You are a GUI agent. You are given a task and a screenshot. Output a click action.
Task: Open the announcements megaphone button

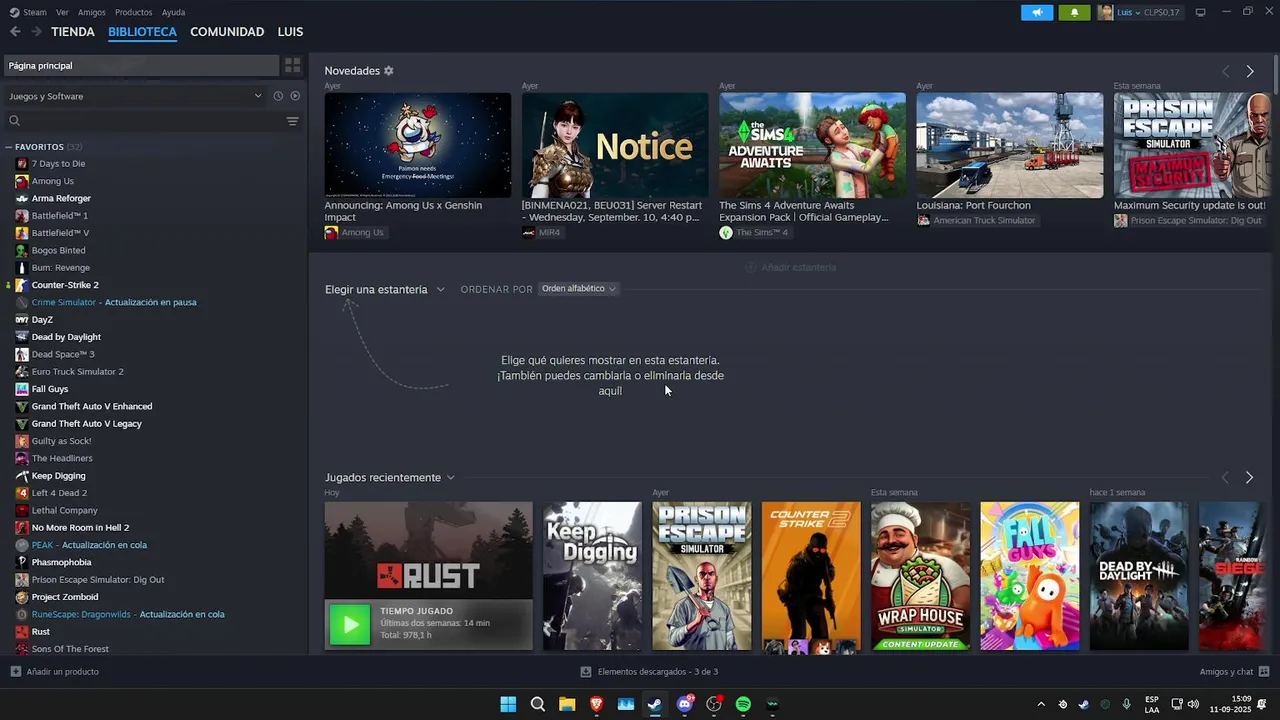point(1037,12)
